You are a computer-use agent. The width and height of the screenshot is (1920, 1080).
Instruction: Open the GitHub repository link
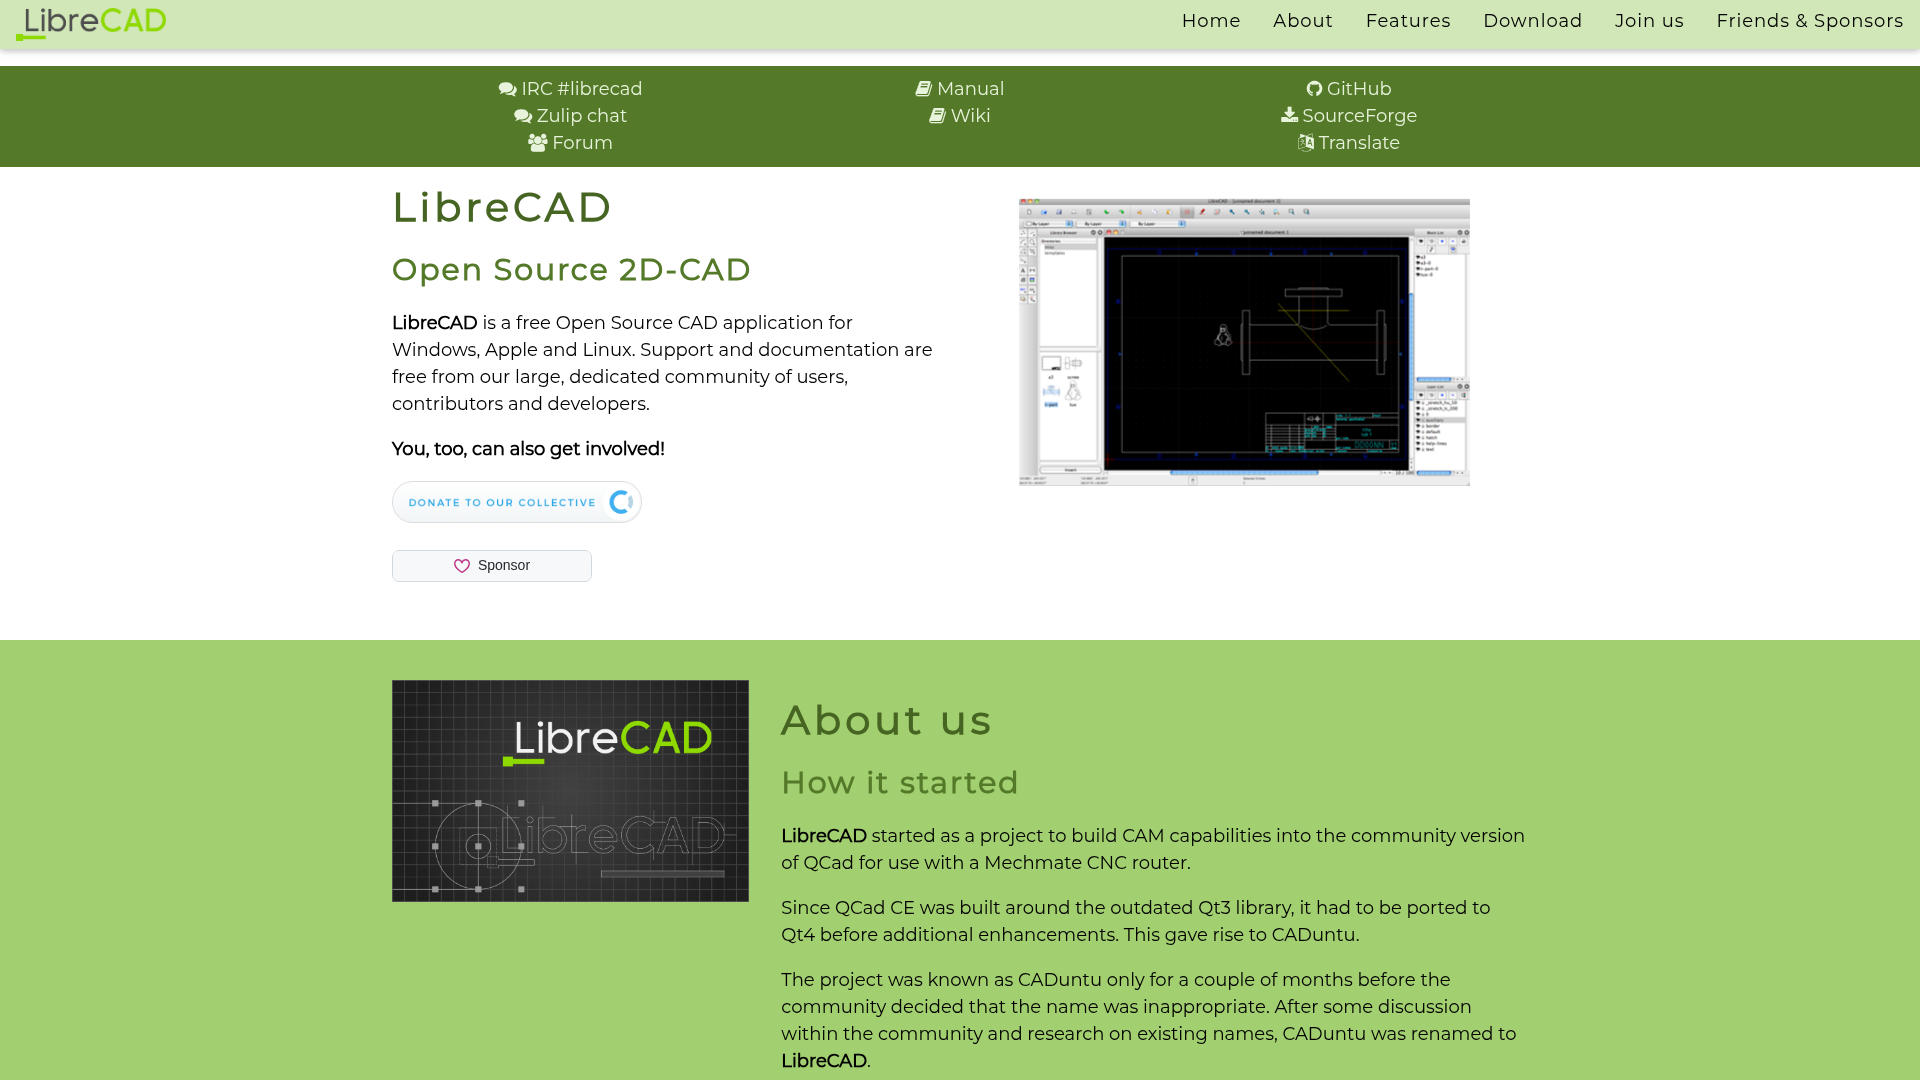point(1315,89)
